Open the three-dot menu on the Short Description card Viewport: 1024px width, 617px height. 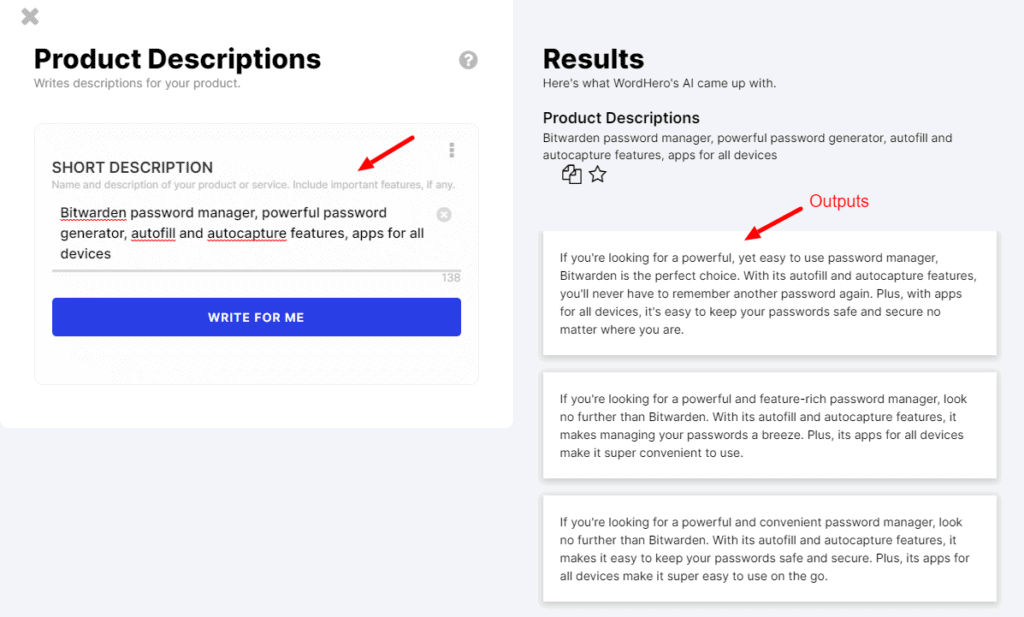coord(451,149)
